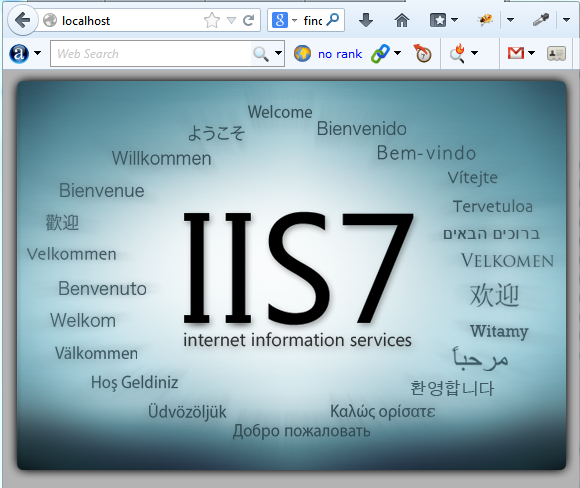Click the 'no rank' link
The height and width of the screenshot is (488, 580).
pyautogui.click(x=340, y=54)
